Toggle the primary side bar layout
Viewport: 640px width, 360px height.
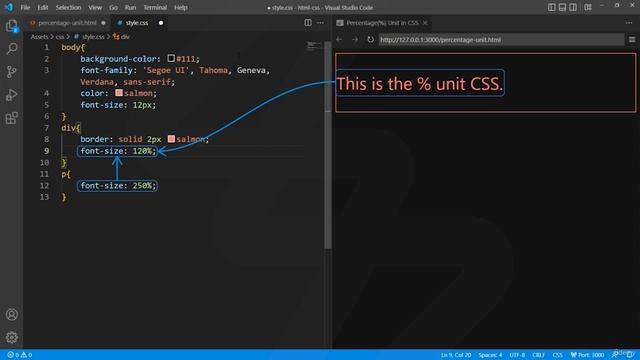point(551,7)
